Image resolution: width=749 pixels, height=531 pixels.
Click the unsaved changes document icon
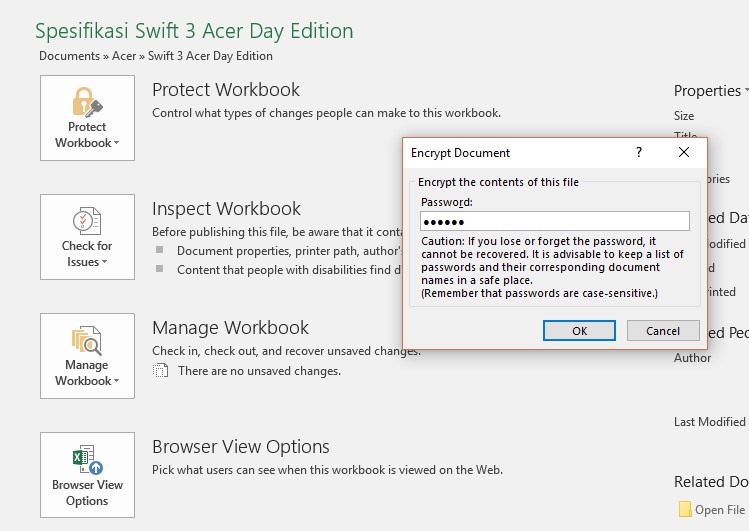(x=160, y=371)
